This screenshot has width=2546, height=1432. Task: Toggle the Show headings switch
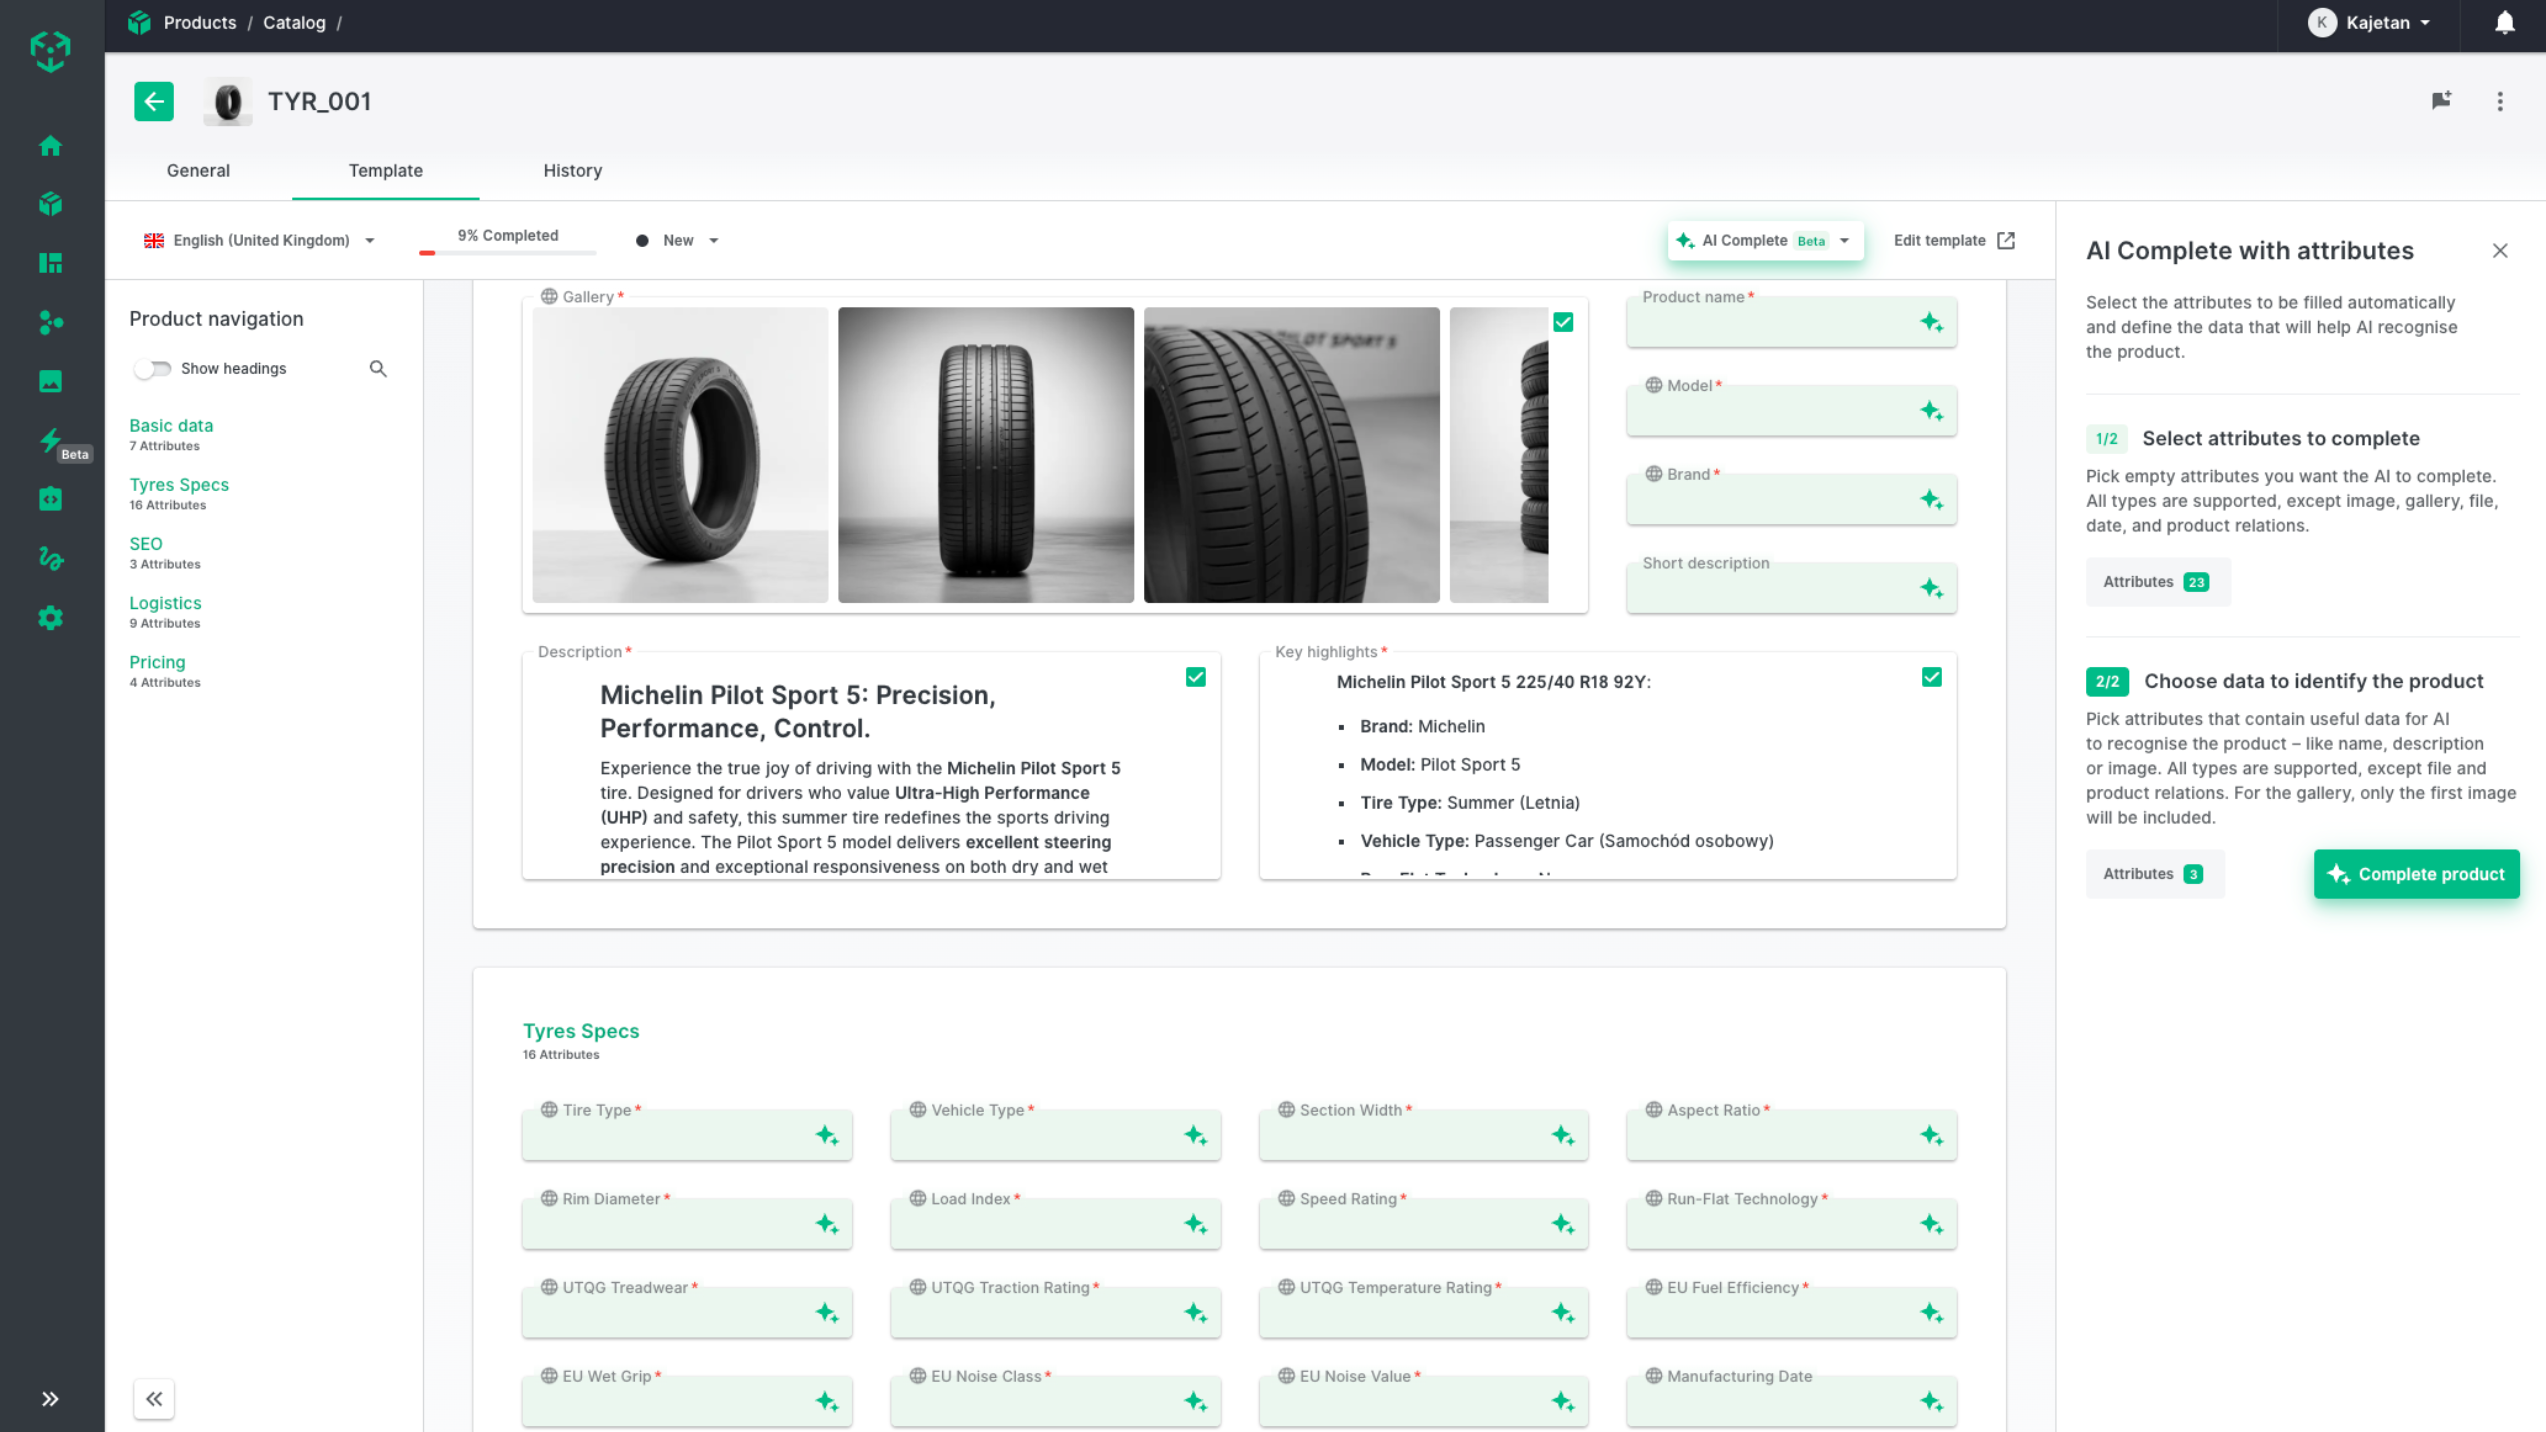tap(153, 369)
